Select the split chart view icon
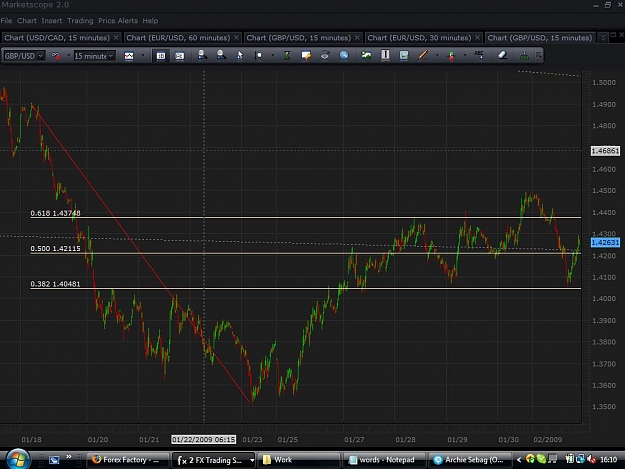Image resolution: width=625 pixels, height=469 pixels. [180, 56]
